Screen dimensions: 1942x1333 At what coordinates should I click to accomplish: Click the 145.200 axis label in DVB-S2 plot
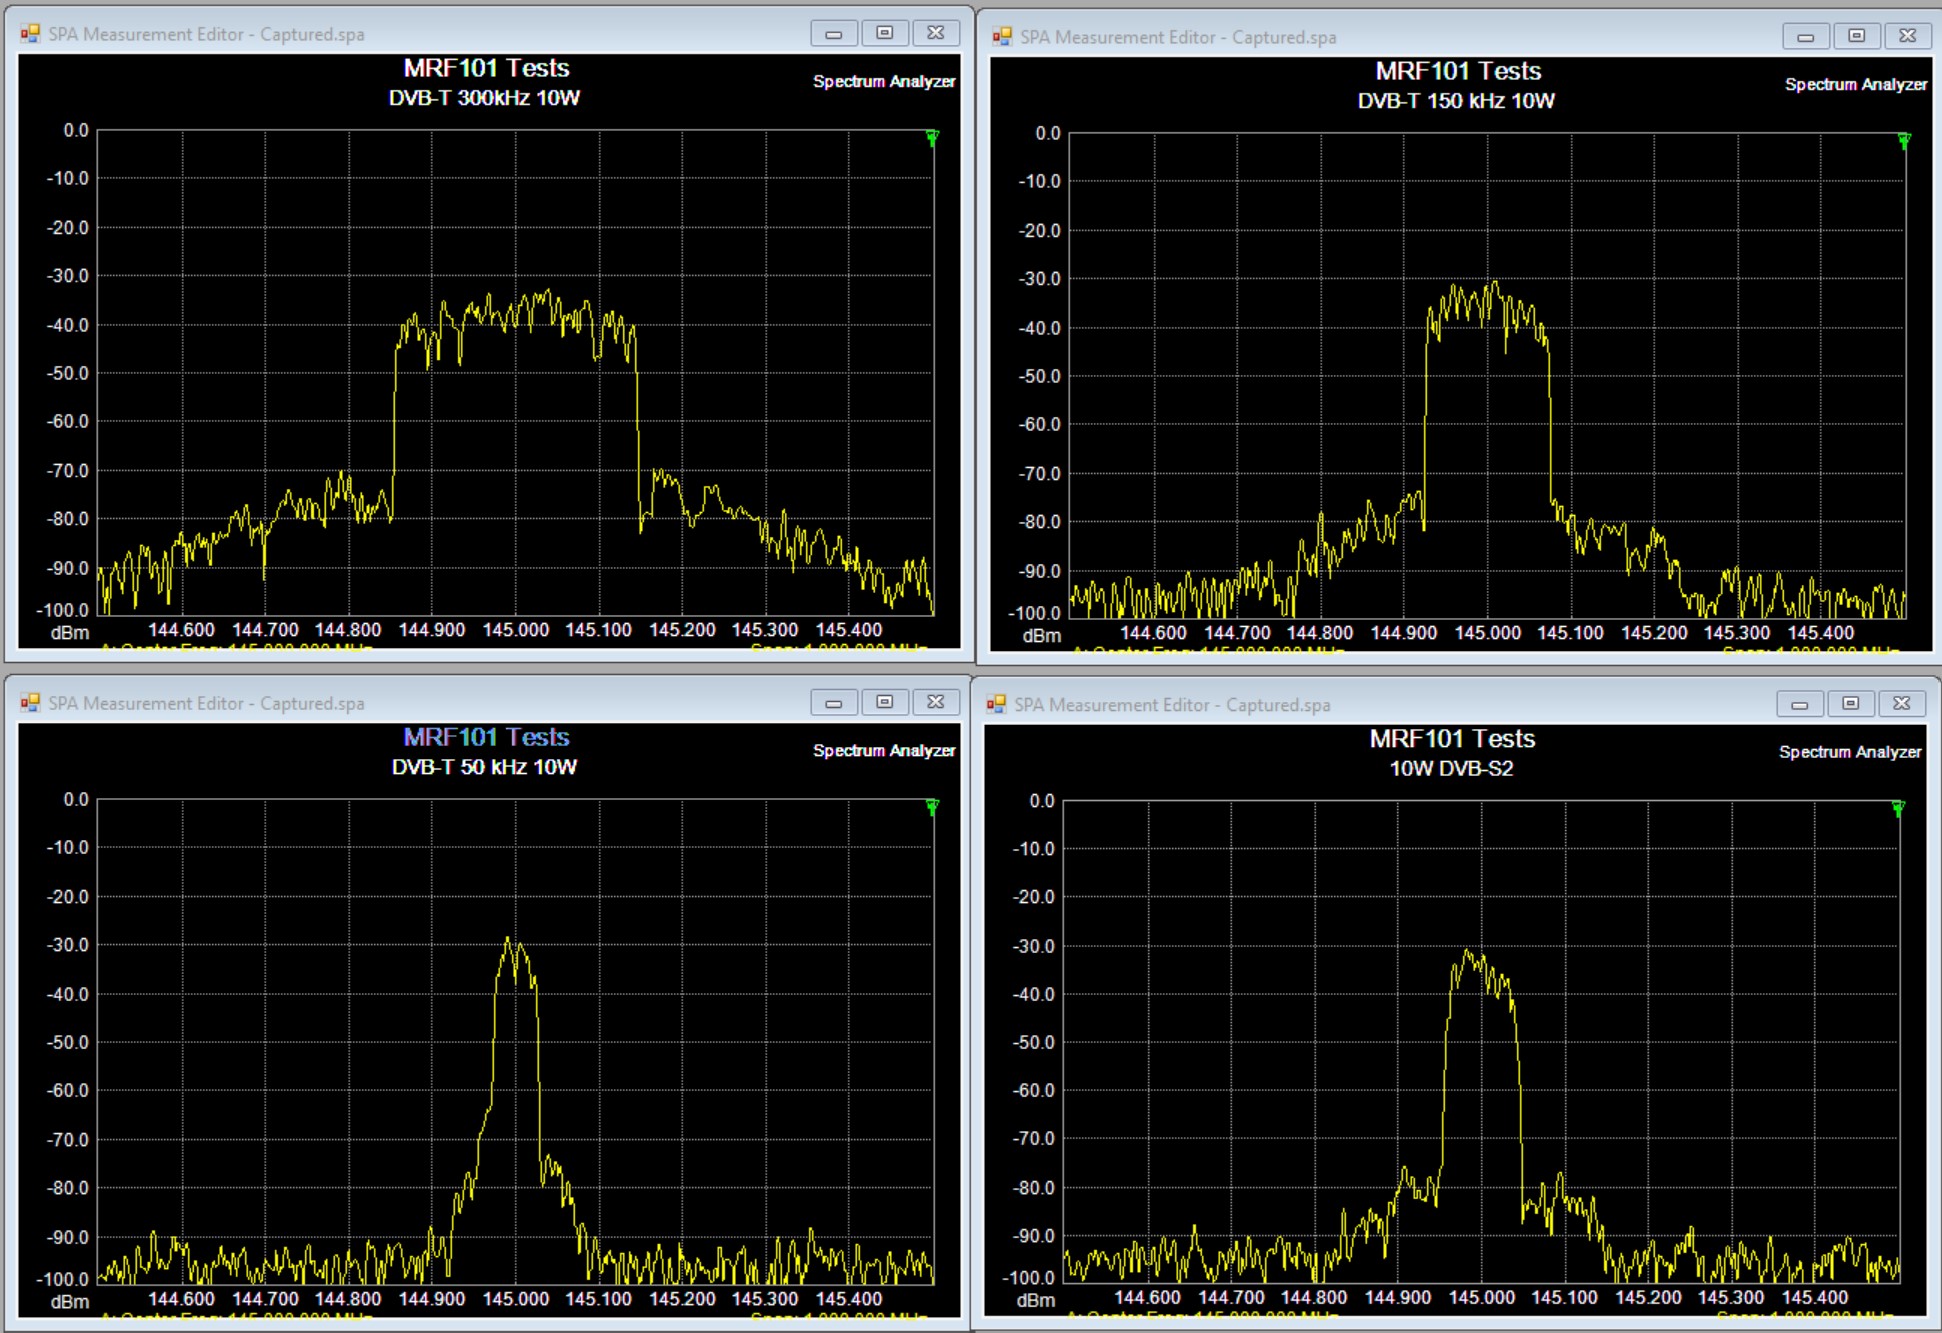pos(1648,1298)
